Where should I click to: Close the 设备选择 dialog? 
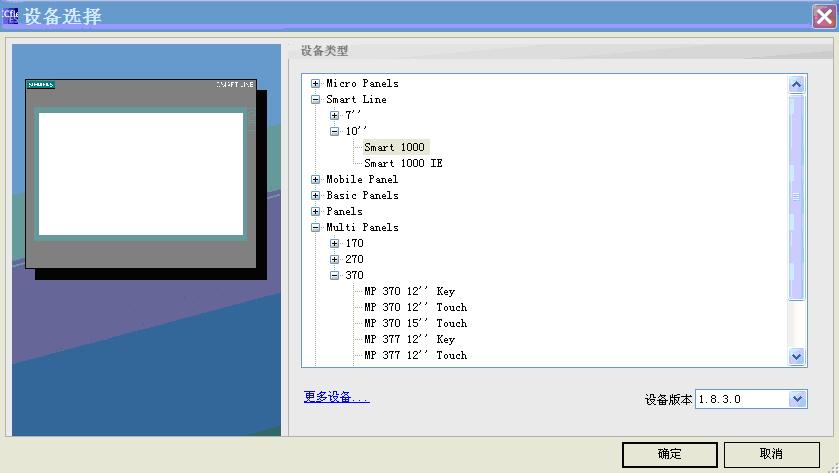[x=824, y=17]
